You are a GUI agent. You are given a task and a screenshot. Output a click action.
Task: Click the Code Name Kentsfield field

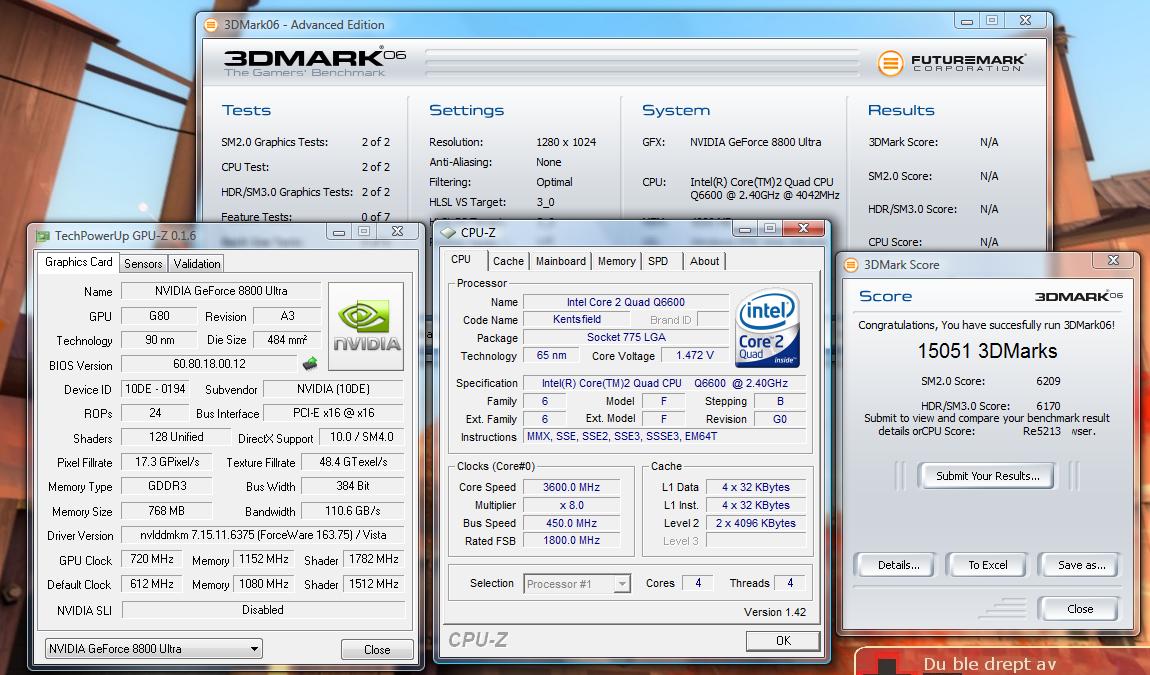click(576, 319)
